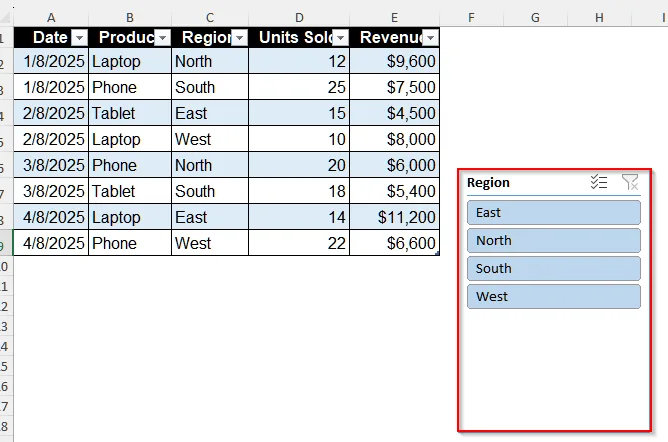Click the $11,200 revenue cell
The image size is (668, 442).
(394, 217)
